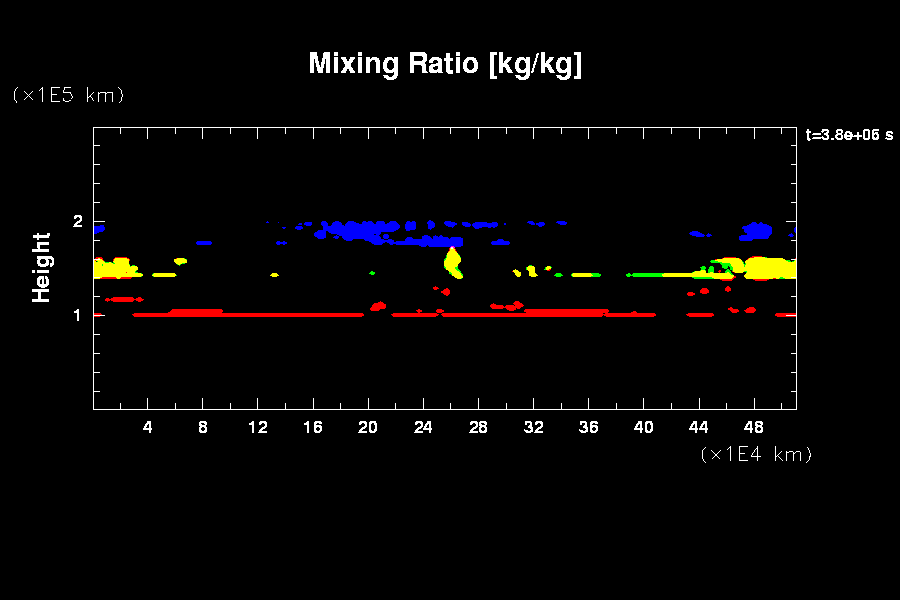Click the x-axis tick label "24"
The width and height of the screenshot is (900, 600).
point(423,427)
